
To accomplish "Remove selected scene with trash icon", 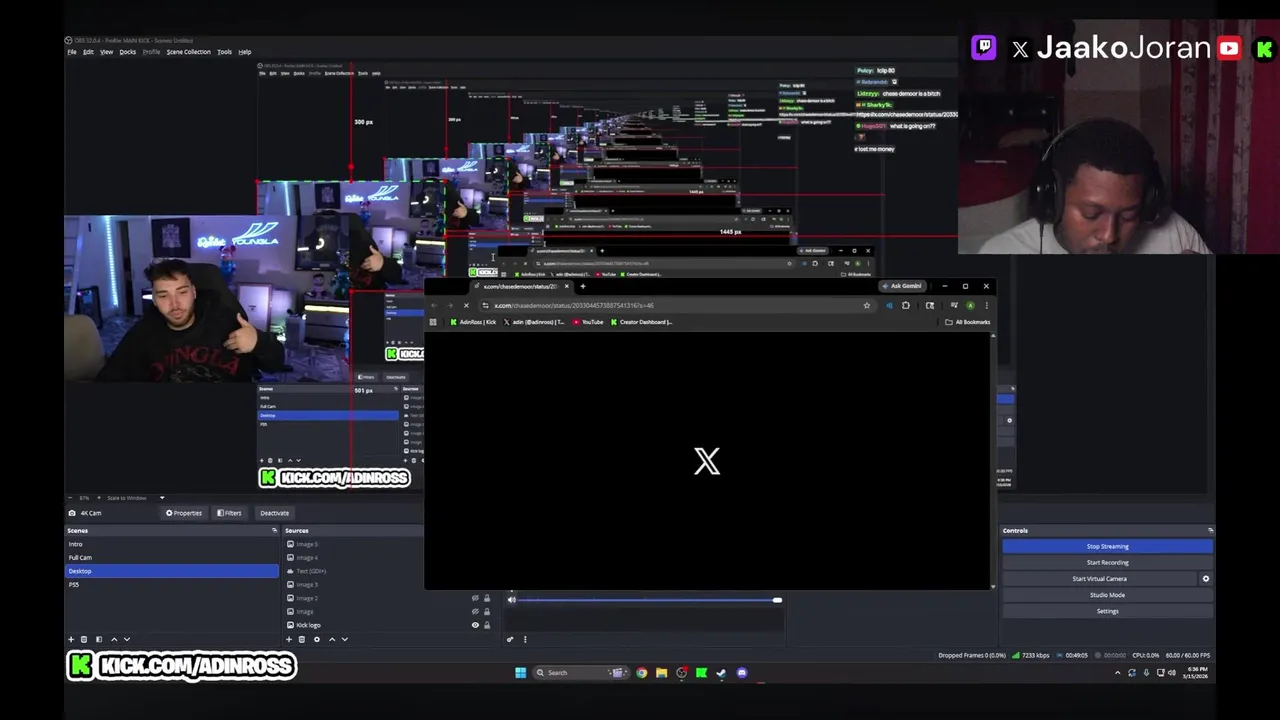I will pyautogui.click(x=84, y=639).
